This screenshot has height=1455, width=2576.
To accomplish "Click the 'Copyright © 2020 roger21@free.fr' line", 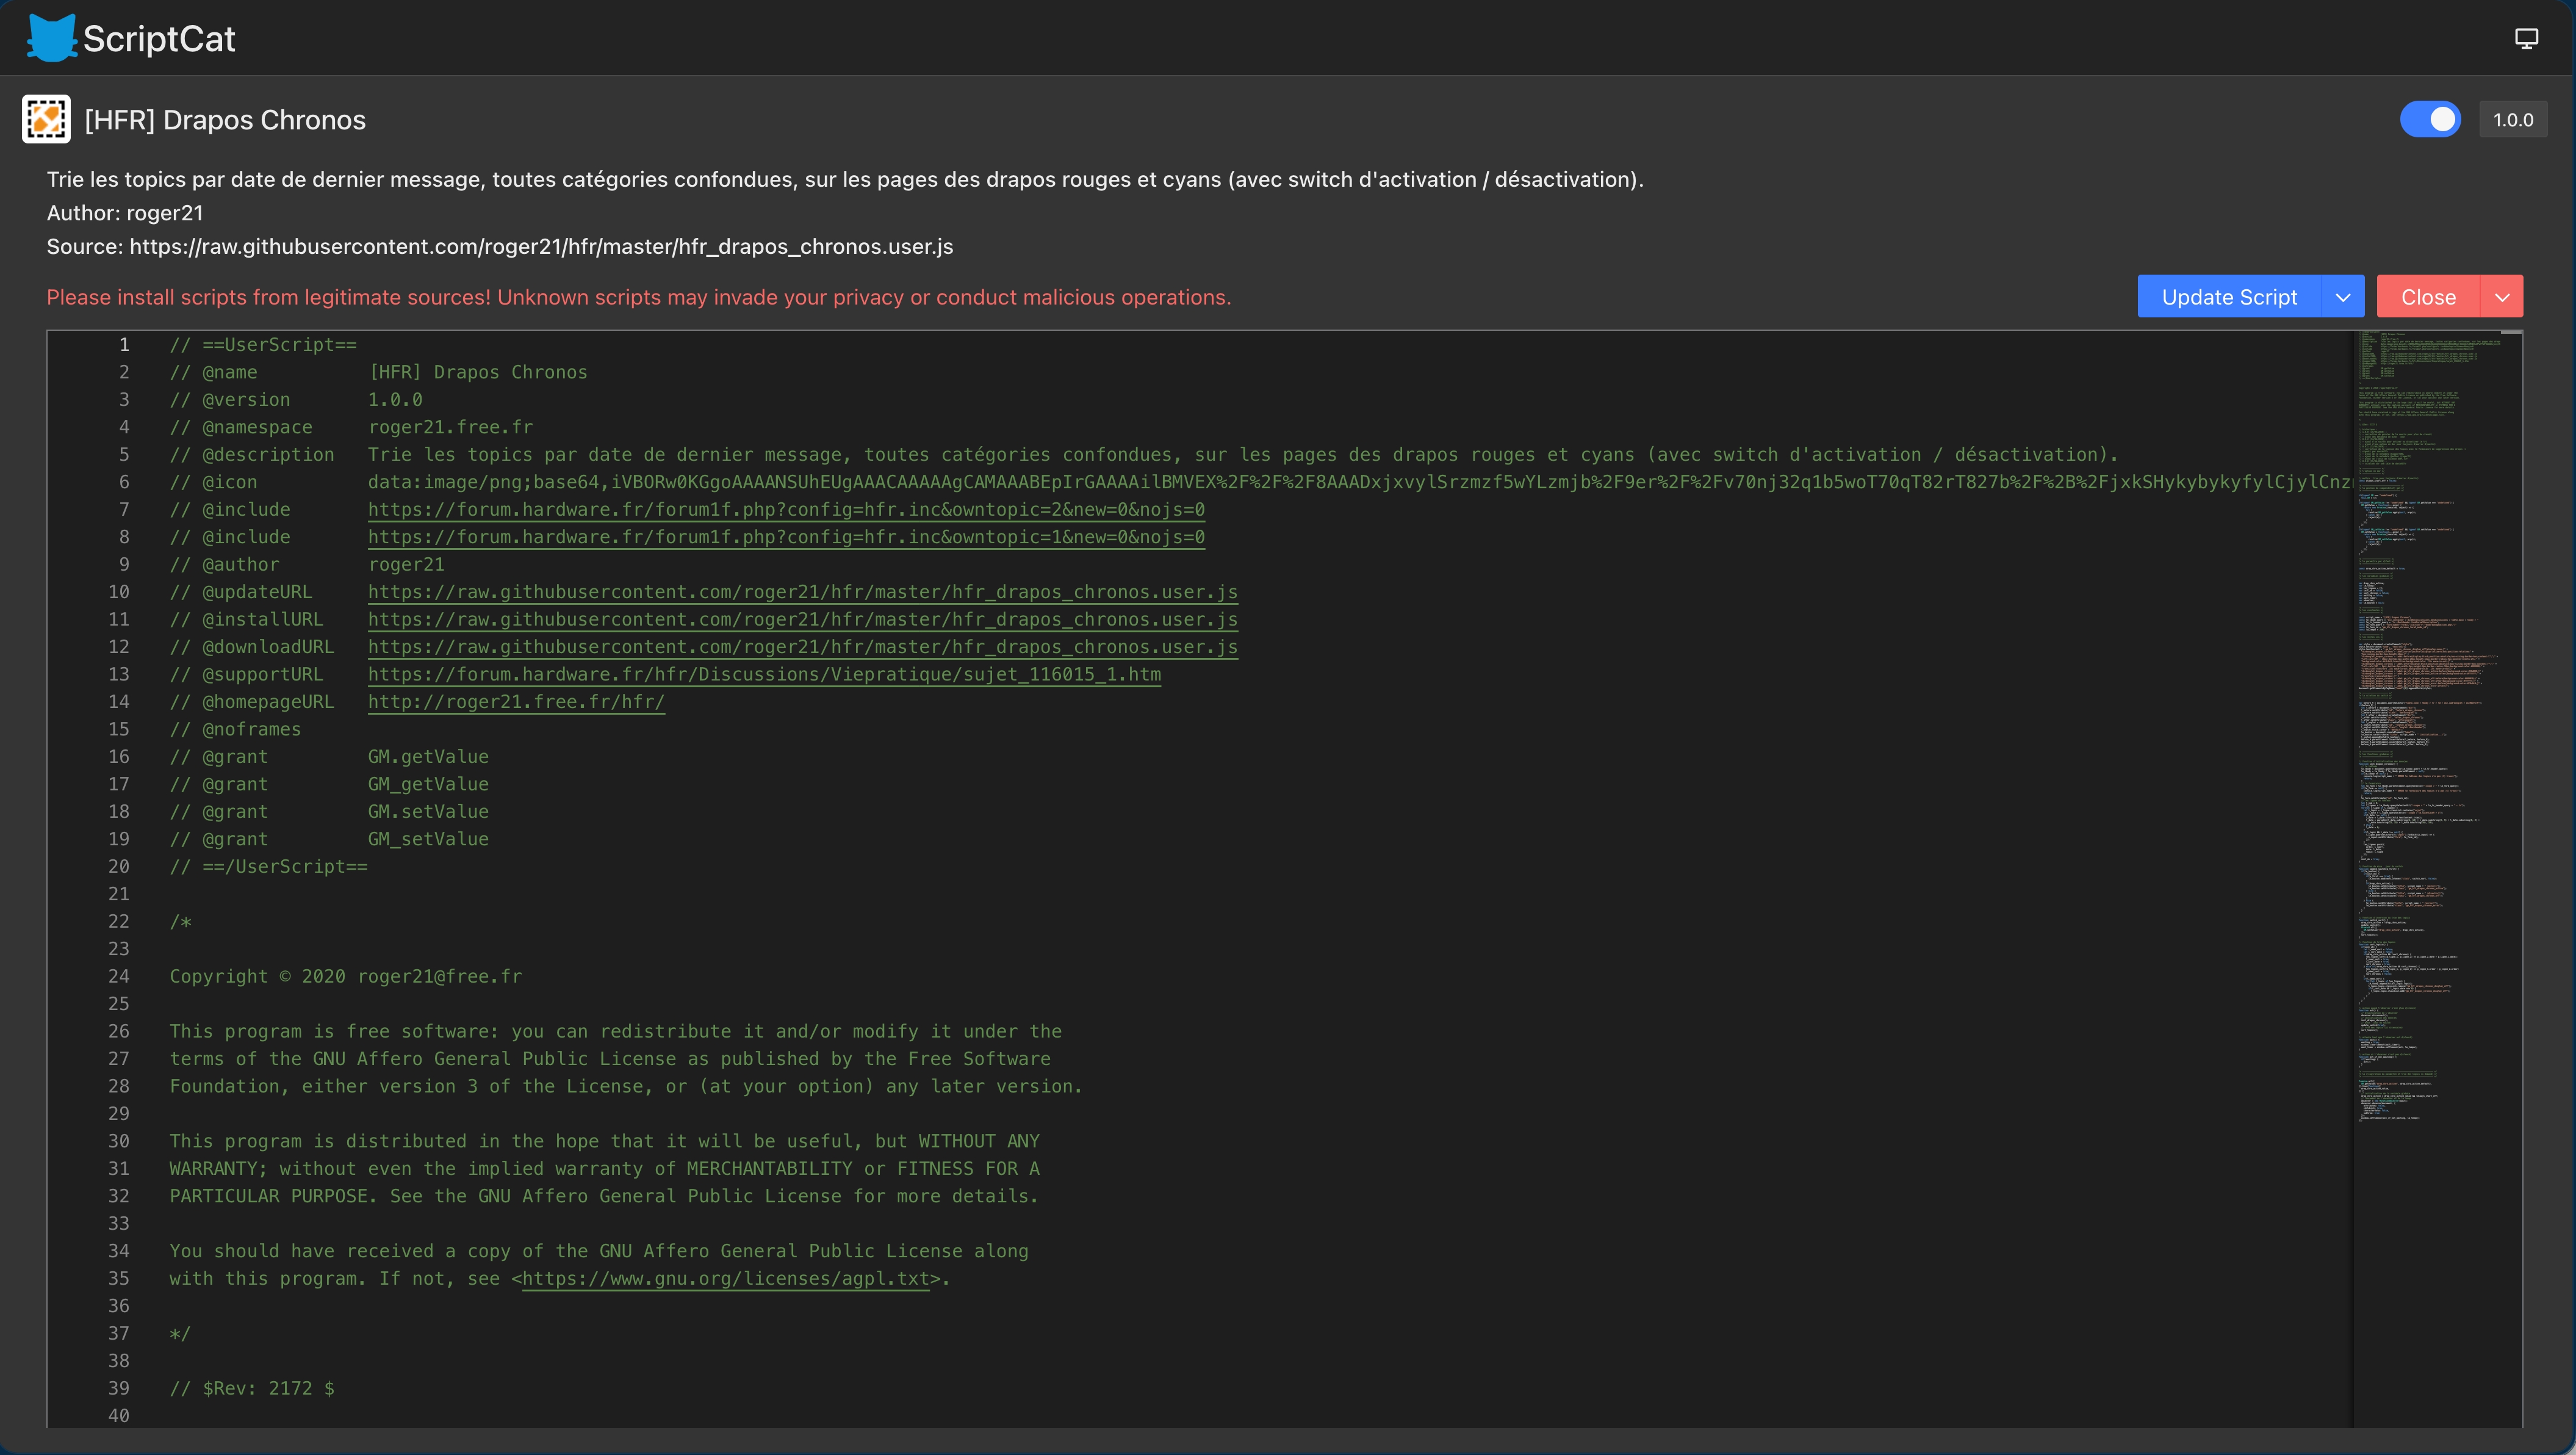I will point(346,976).
